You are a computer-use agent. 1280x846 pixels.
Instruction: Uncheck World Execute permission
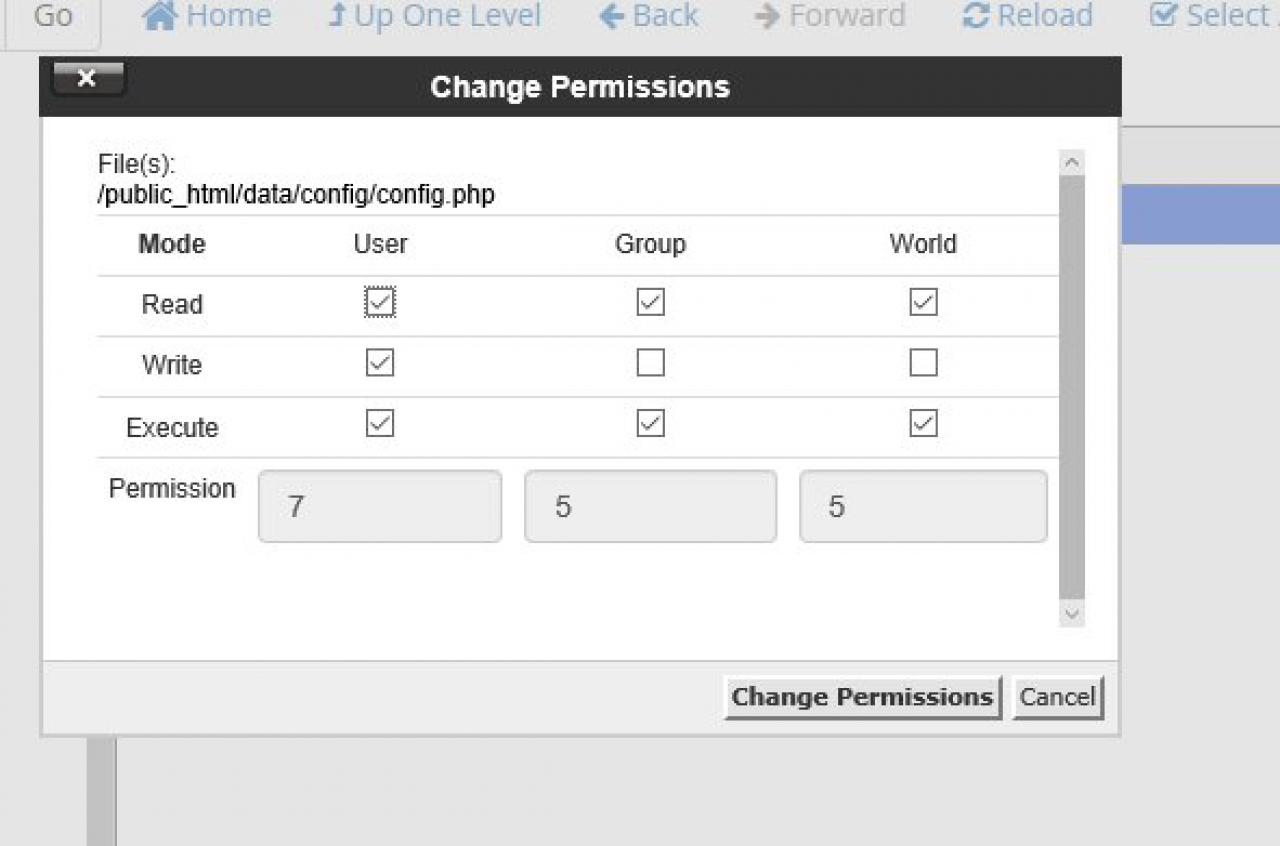click(x=923, y=424)
